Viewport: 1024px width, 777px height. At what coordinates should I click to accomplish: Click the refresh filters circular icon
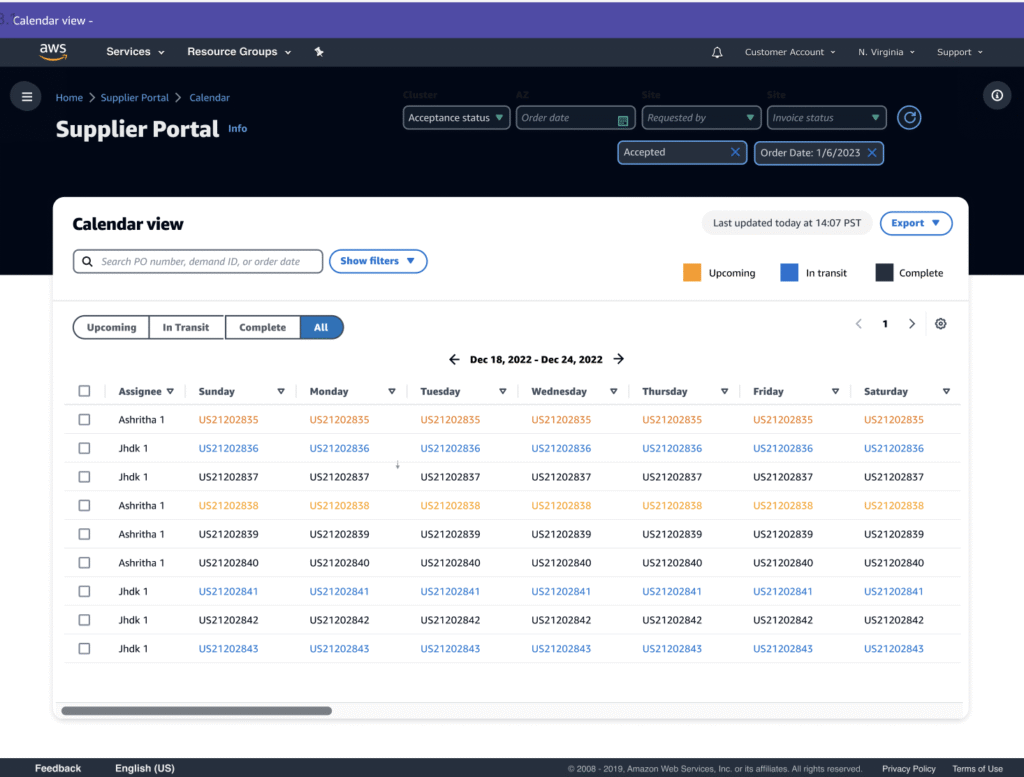908,118
